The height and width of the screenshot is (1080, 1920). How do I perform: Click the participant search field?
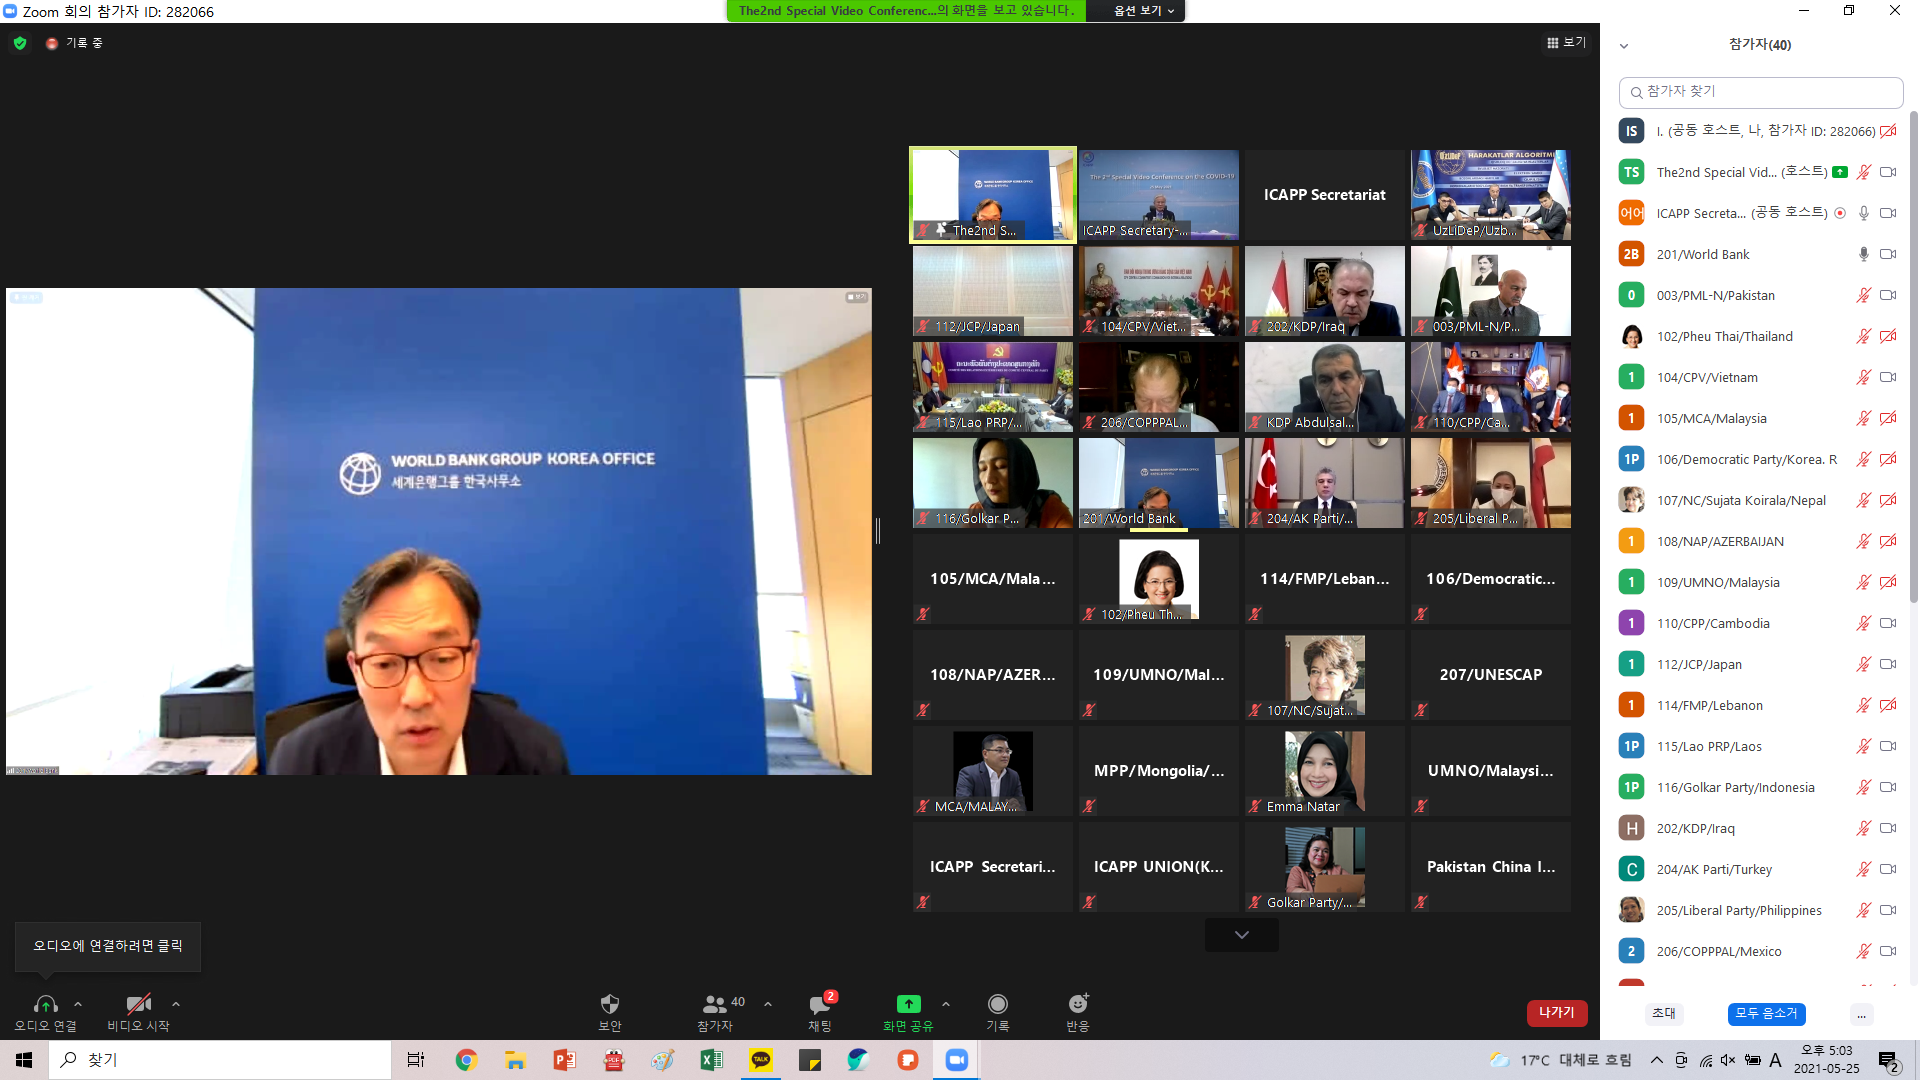(x=1760, y=92)
